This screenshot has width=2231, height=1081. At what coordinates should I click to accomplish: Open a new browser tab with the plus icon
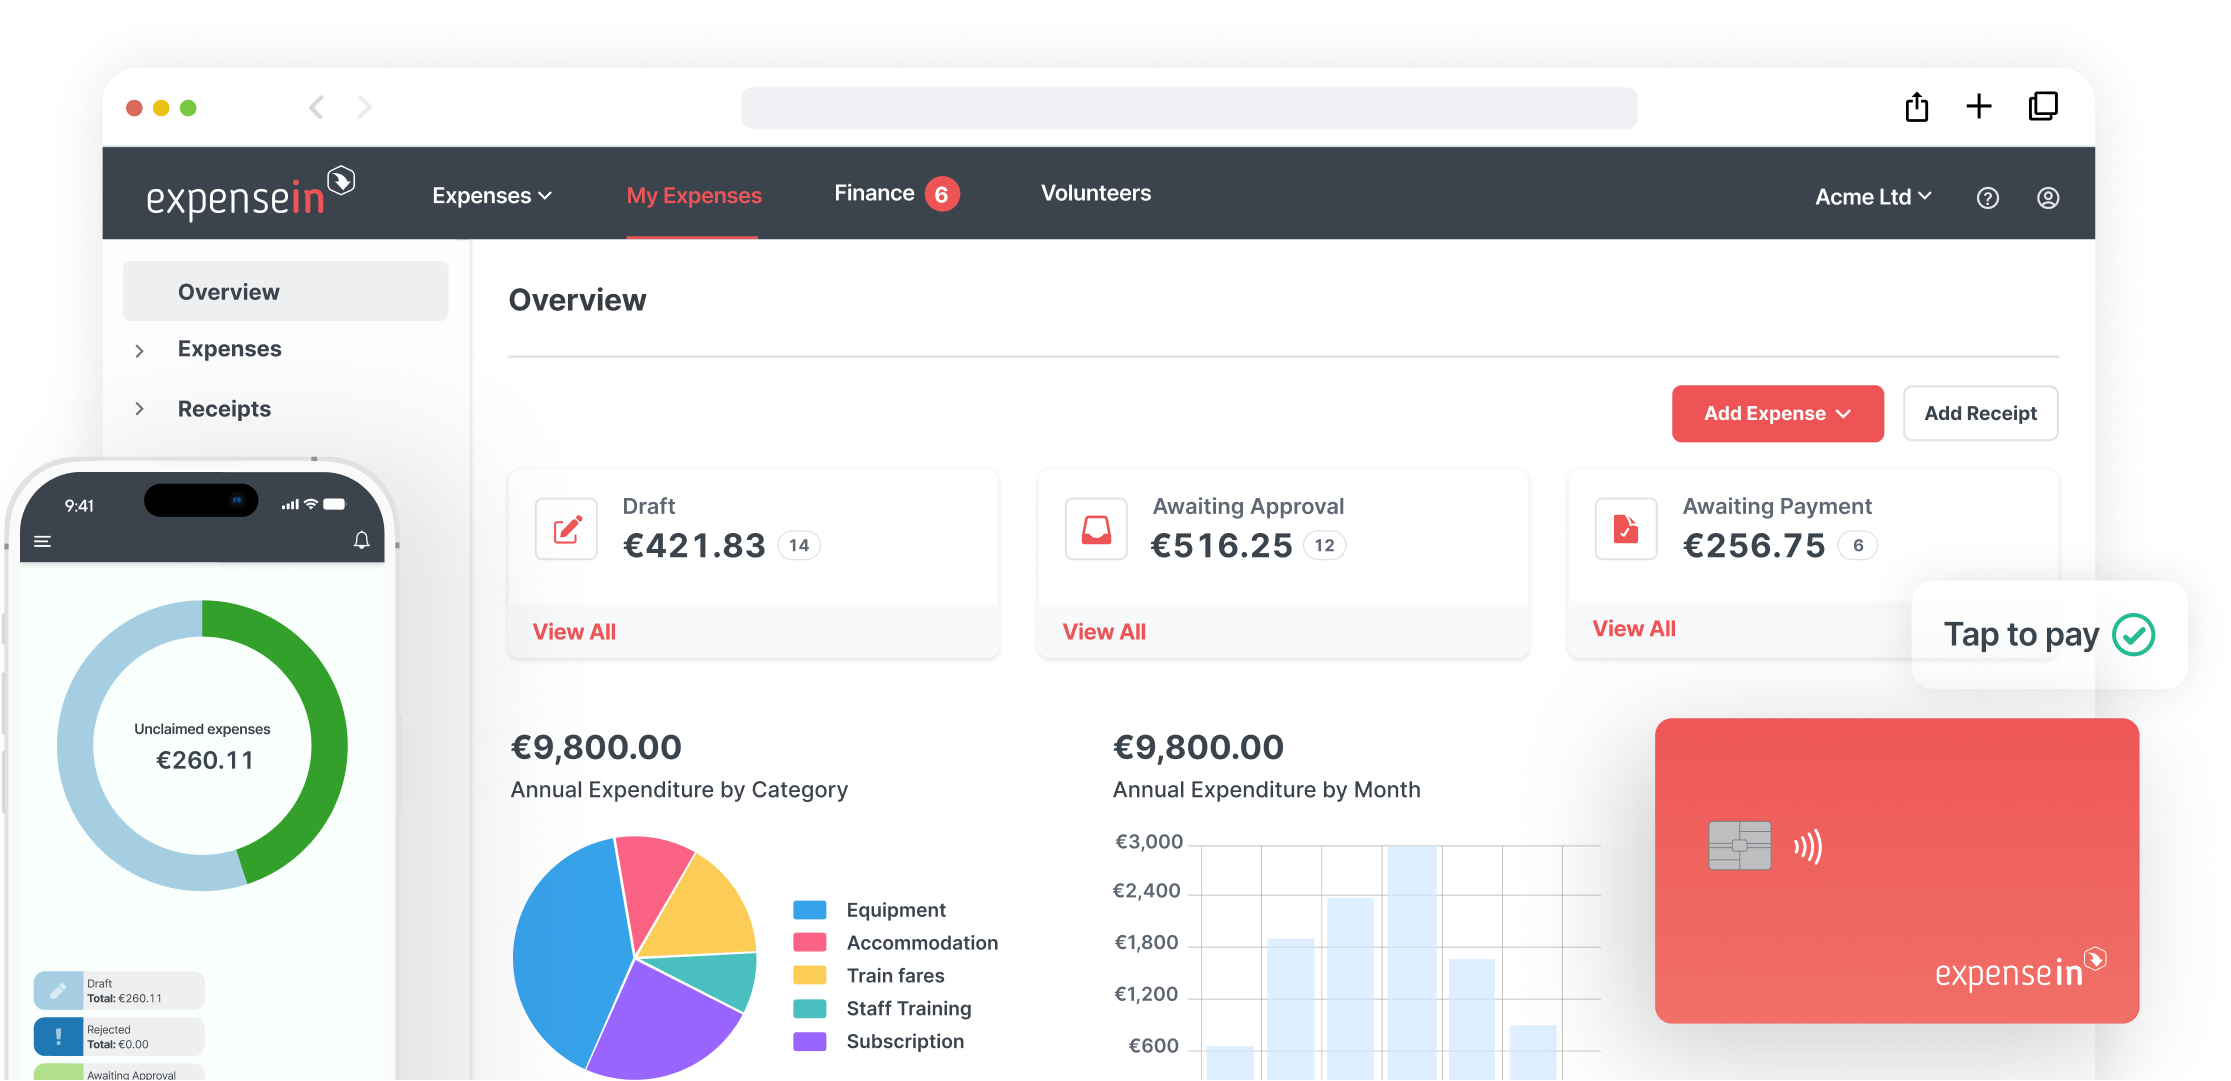click(x=1978, y=106)
